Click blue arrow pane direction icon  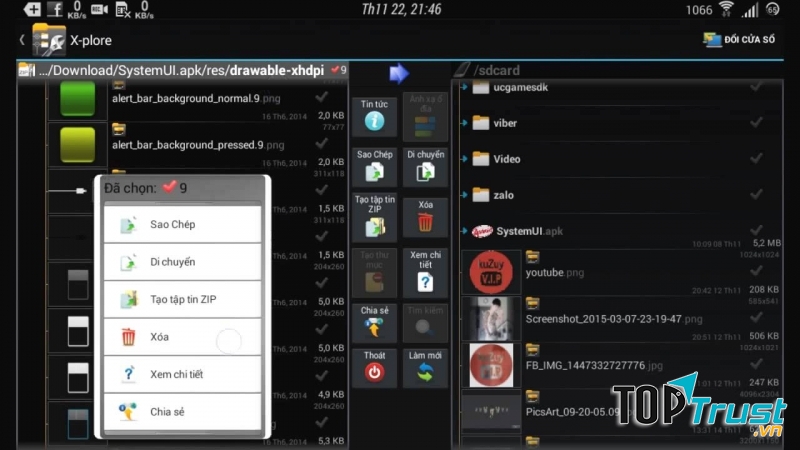398,73
